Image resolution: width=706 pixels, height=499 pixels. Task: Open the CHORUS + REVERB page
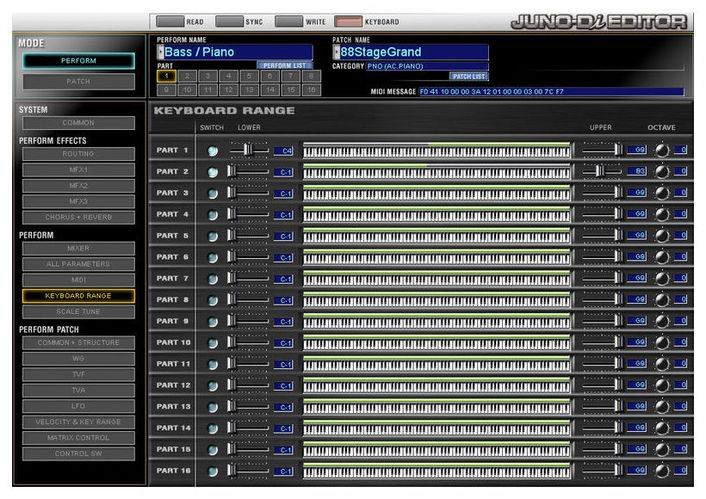(79, 218)
